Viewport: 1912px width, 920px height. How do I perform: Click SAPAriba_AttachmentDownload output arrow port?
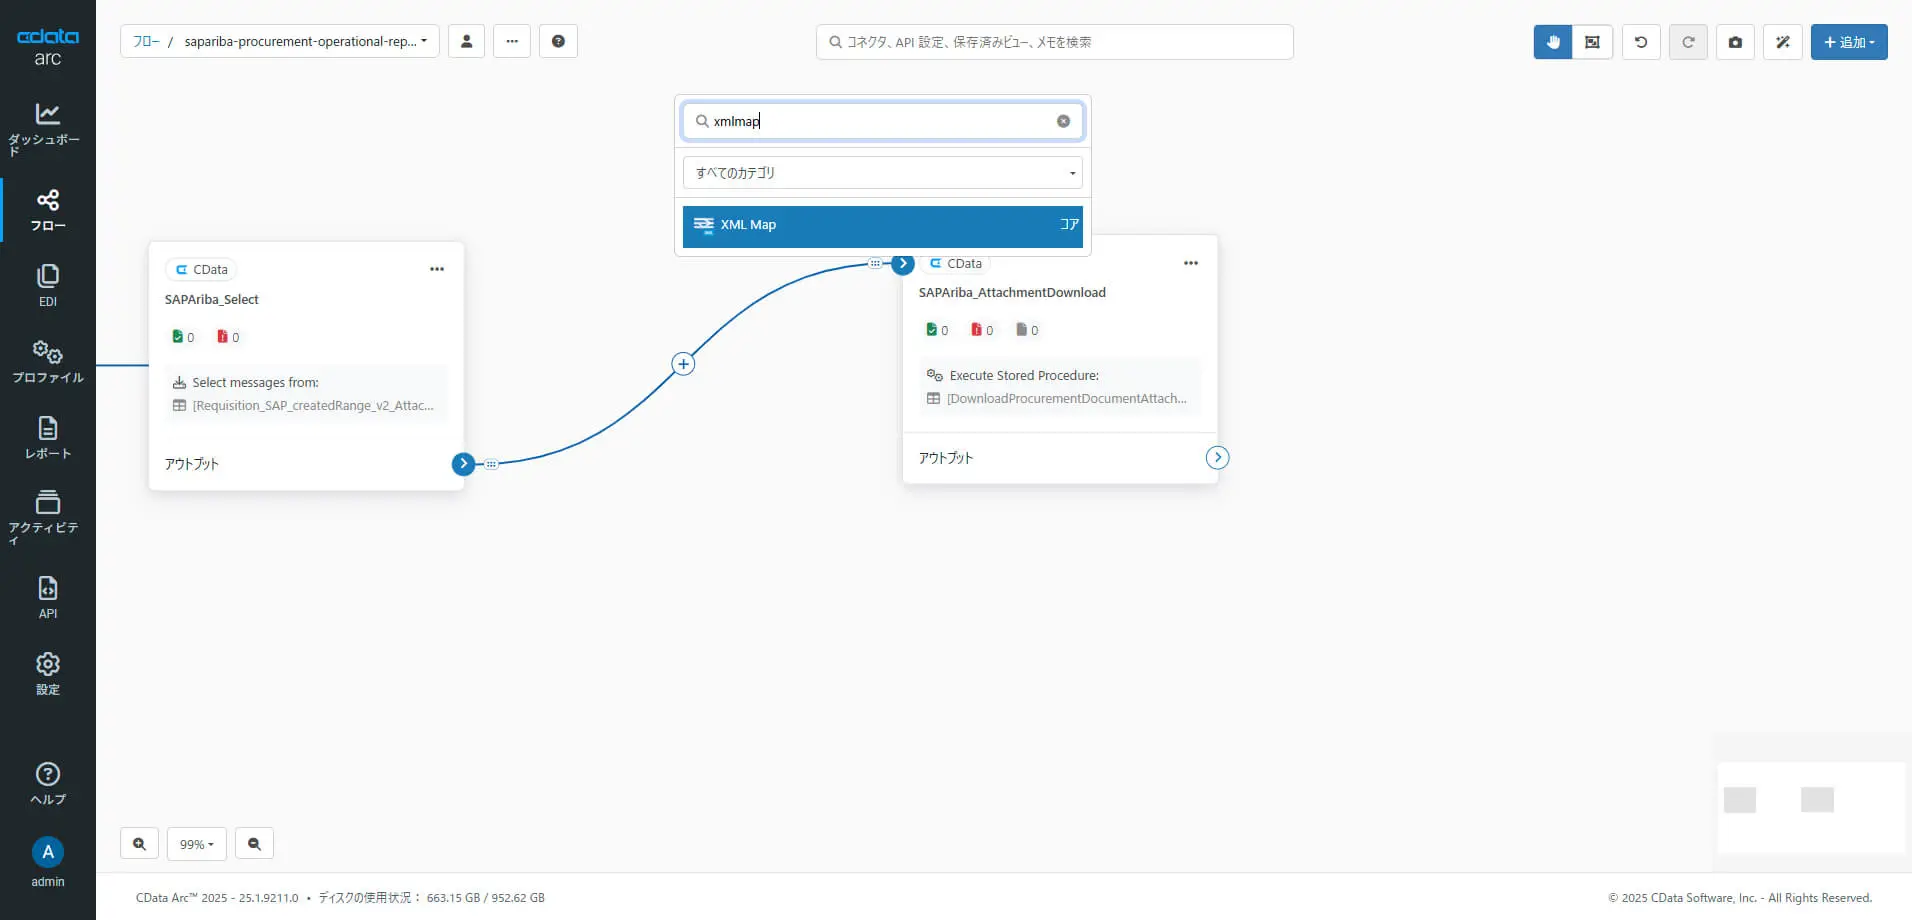click(1217, 457)
